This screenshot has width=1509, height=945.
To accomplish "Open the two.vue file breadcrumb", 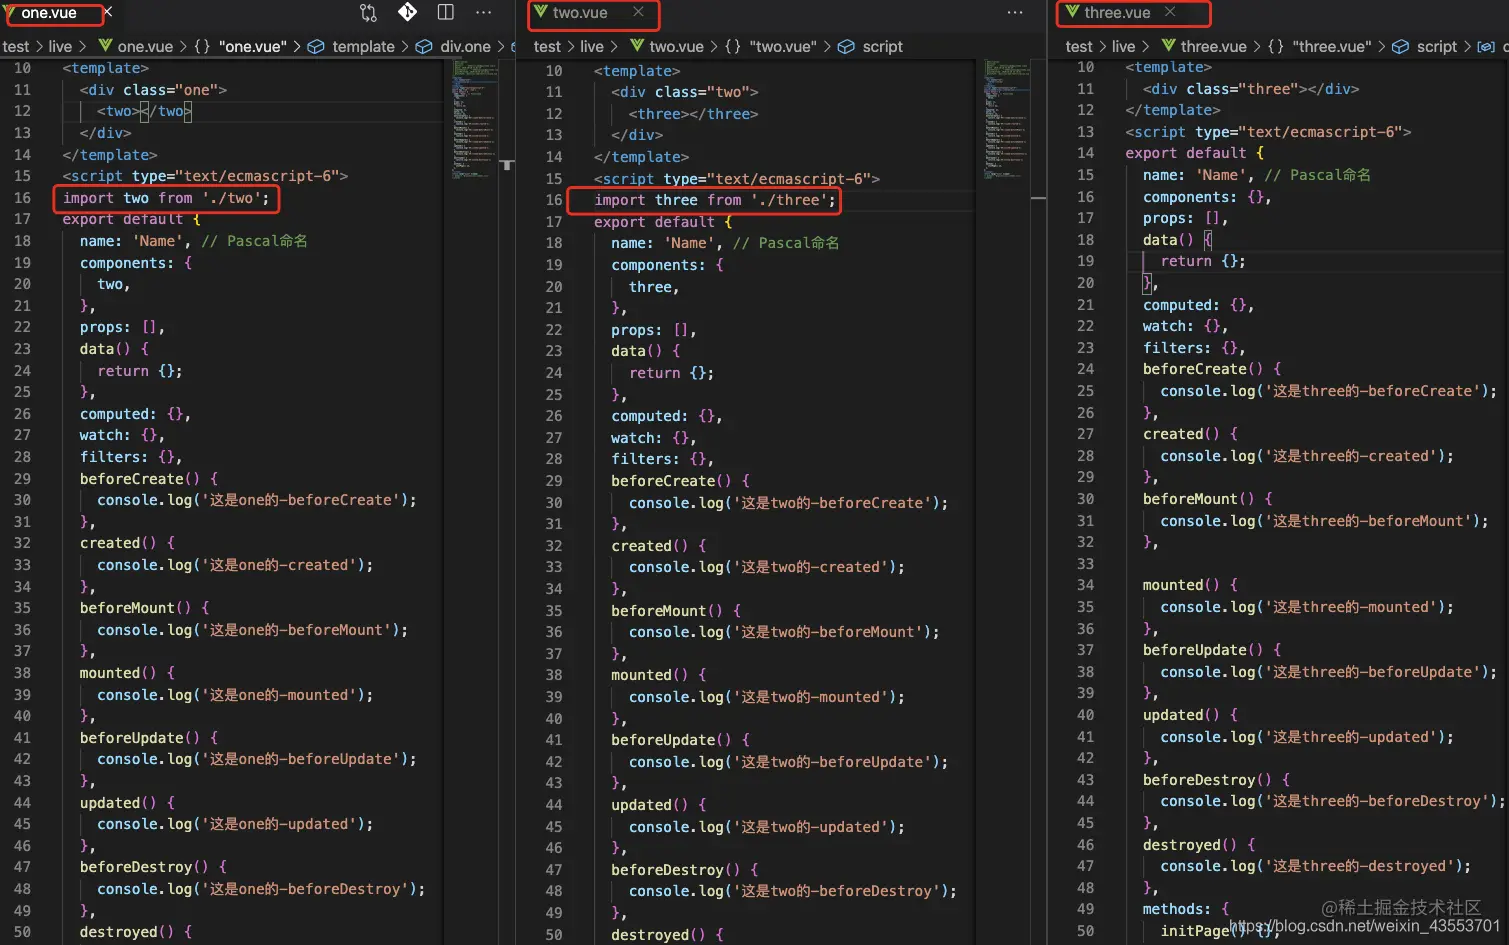I will click(x=676, y=47).
